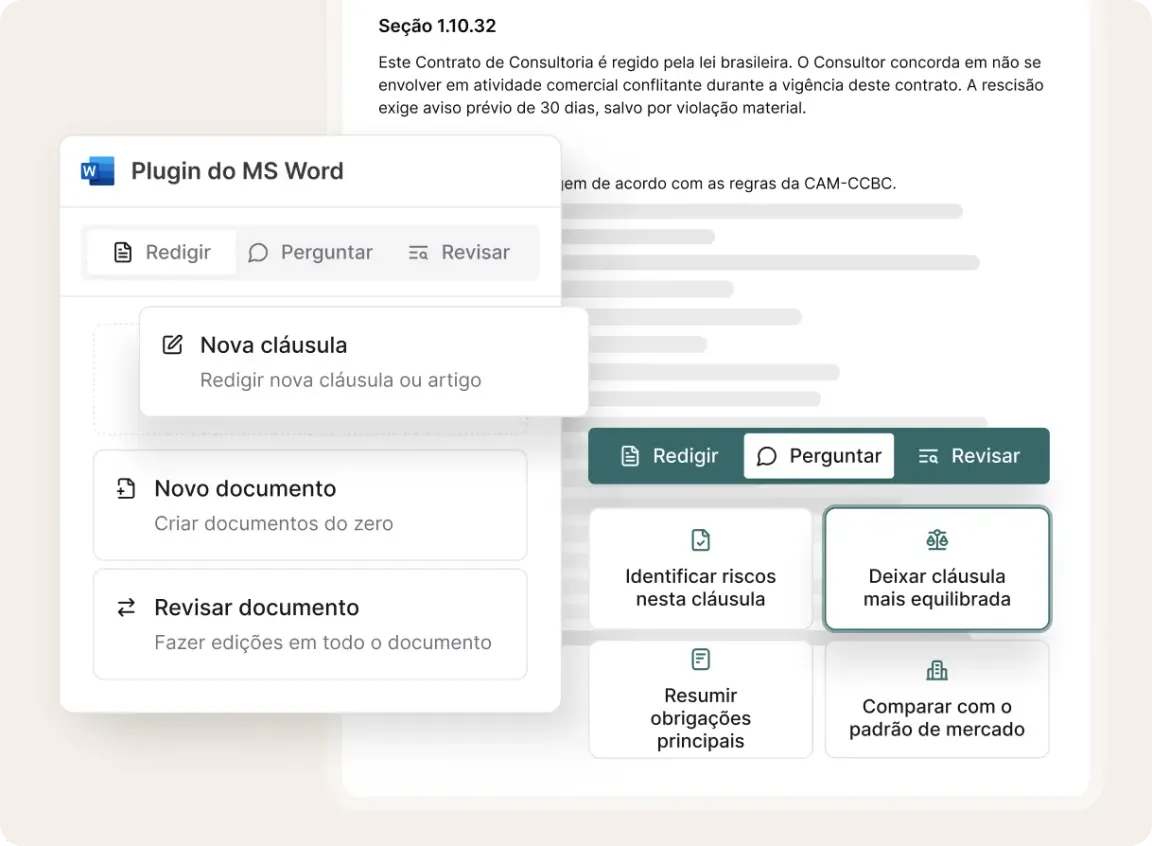Click the building icon above Comparar com o padrão
1152x846 pixels.
[937, 670]
